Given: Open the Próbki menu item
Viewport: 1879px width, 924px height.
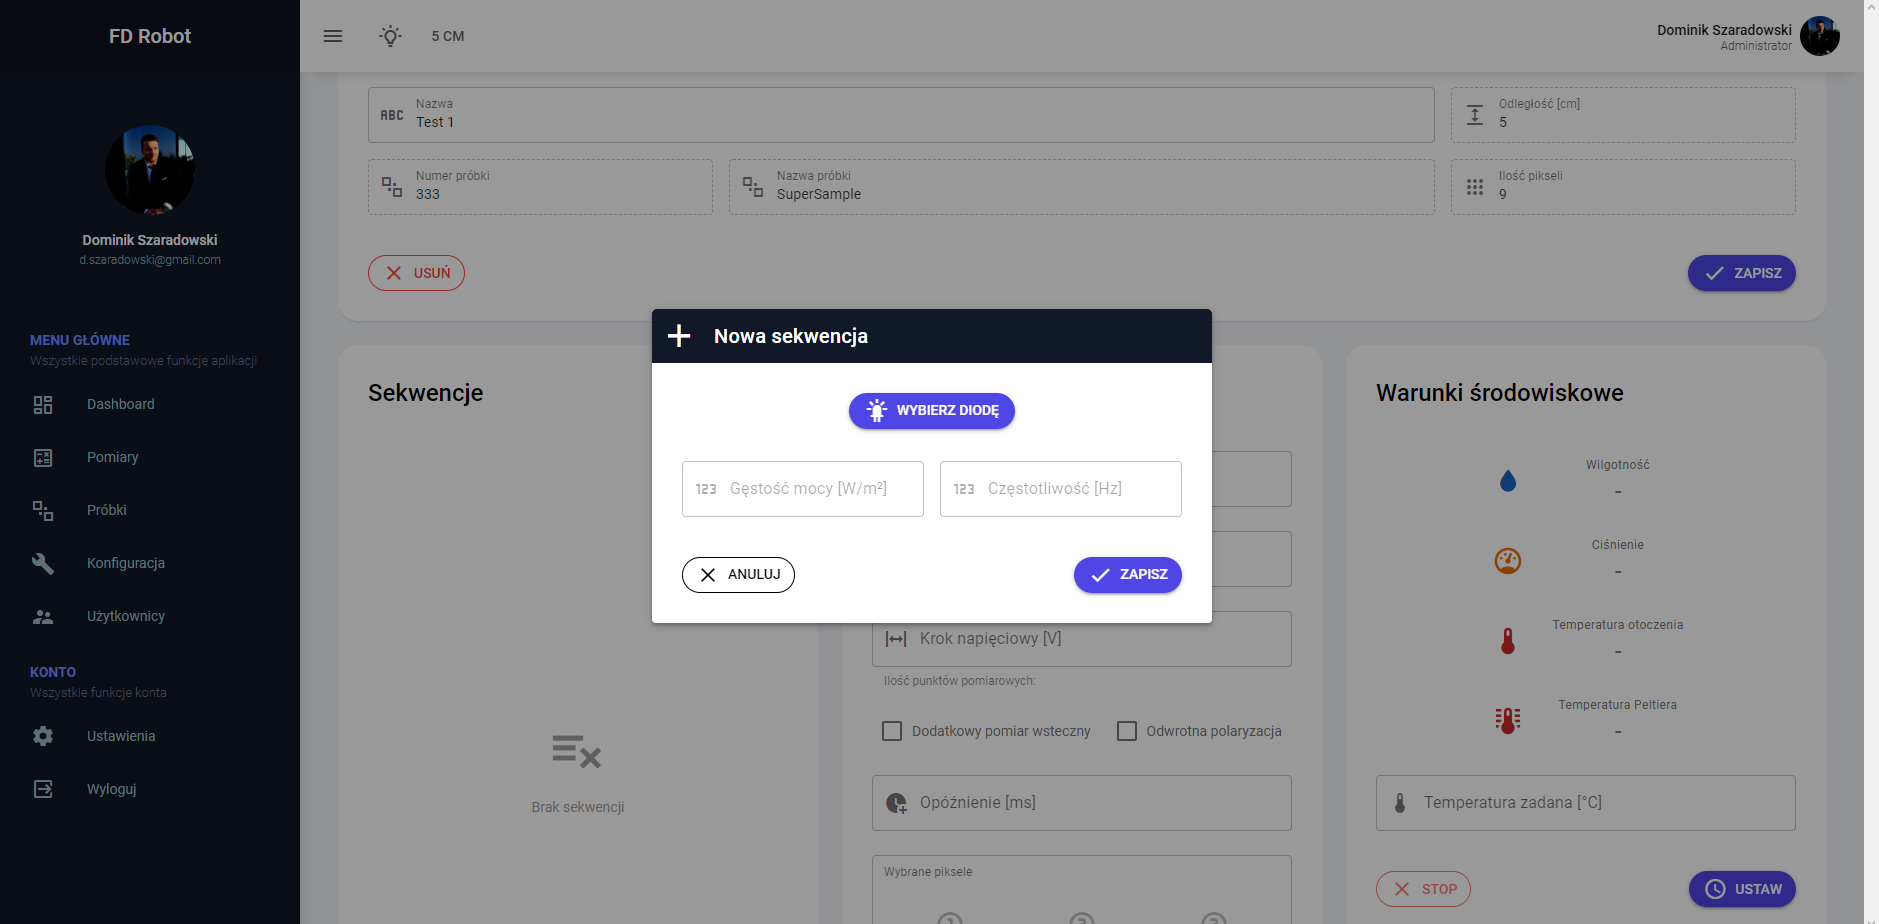Looking at the screenshot, I should (106, 510).
